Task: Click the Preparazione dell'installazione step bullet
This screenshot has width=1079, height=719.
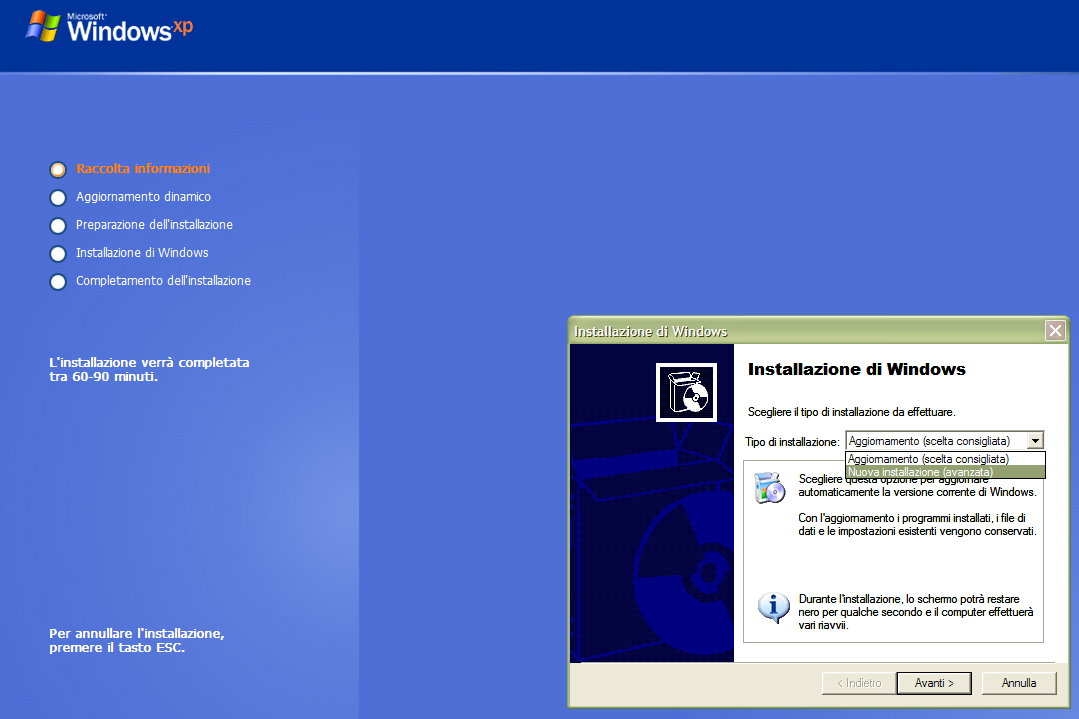Action: click(58, 226)
